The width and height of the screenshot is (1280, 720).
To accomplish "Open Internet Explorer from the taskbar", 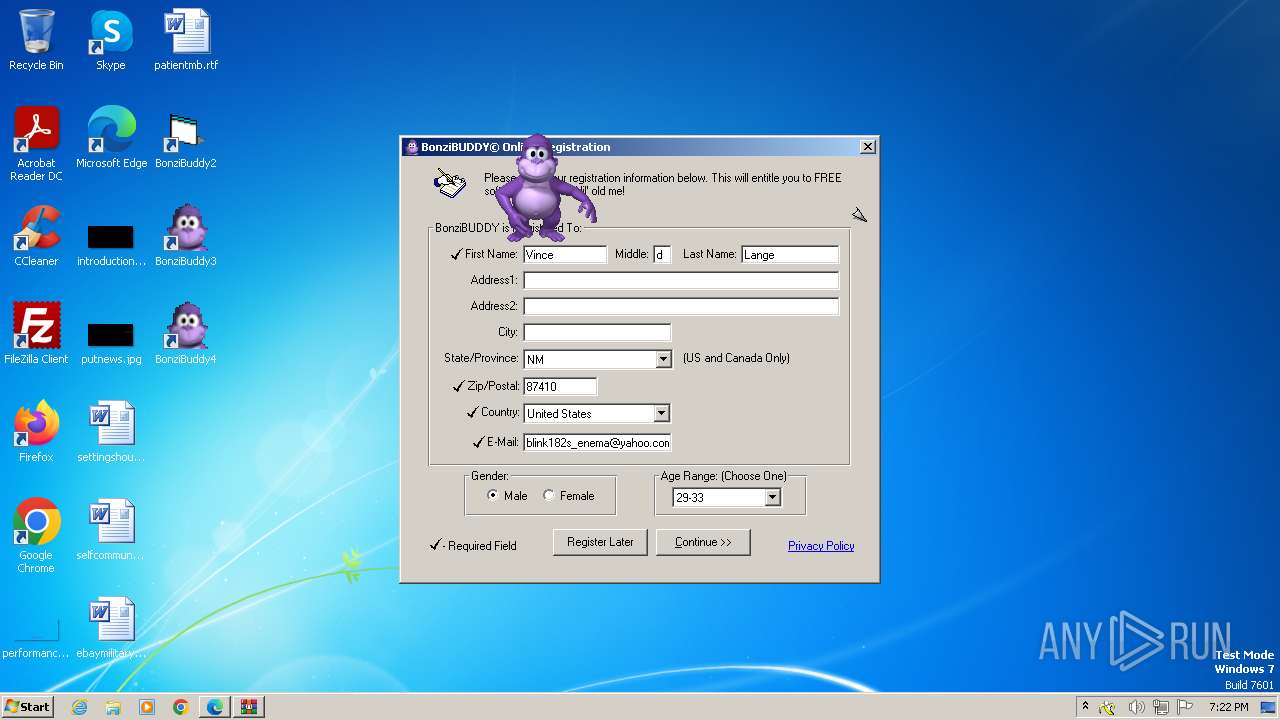I will tap(79, 707).
